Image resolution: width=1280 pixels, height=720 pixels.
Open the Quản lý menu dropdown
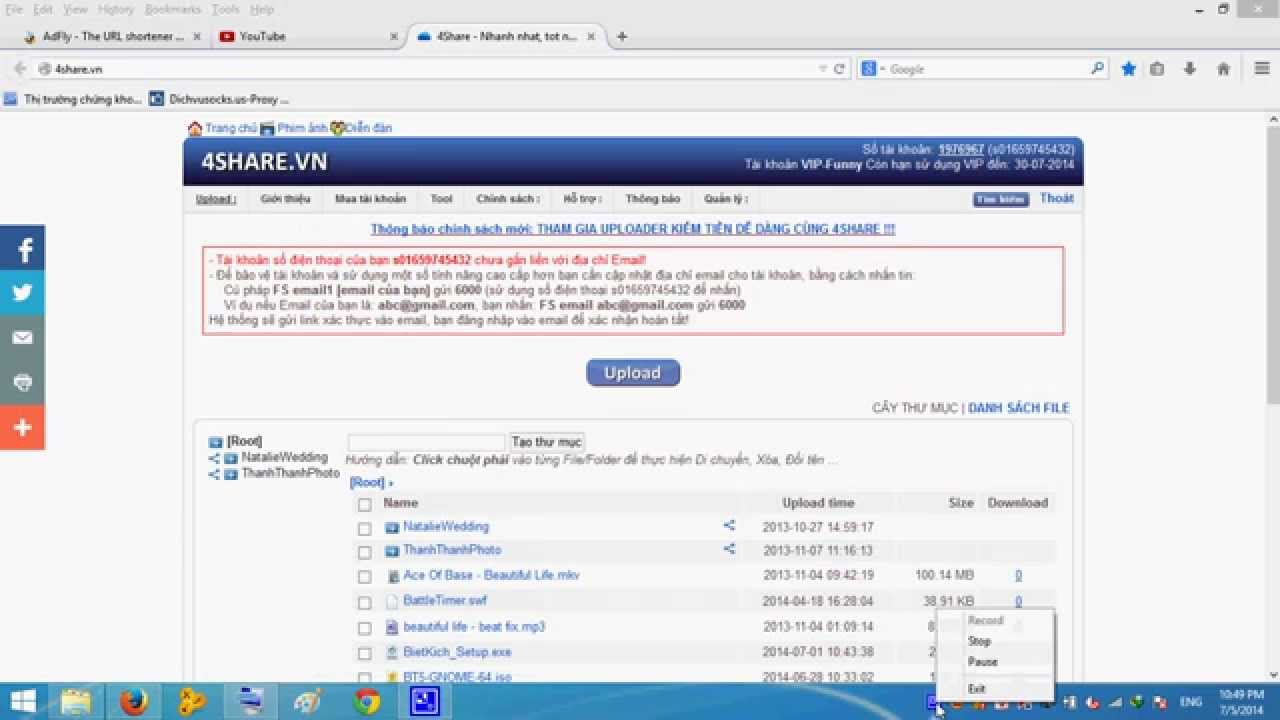(x=725, y=199)
